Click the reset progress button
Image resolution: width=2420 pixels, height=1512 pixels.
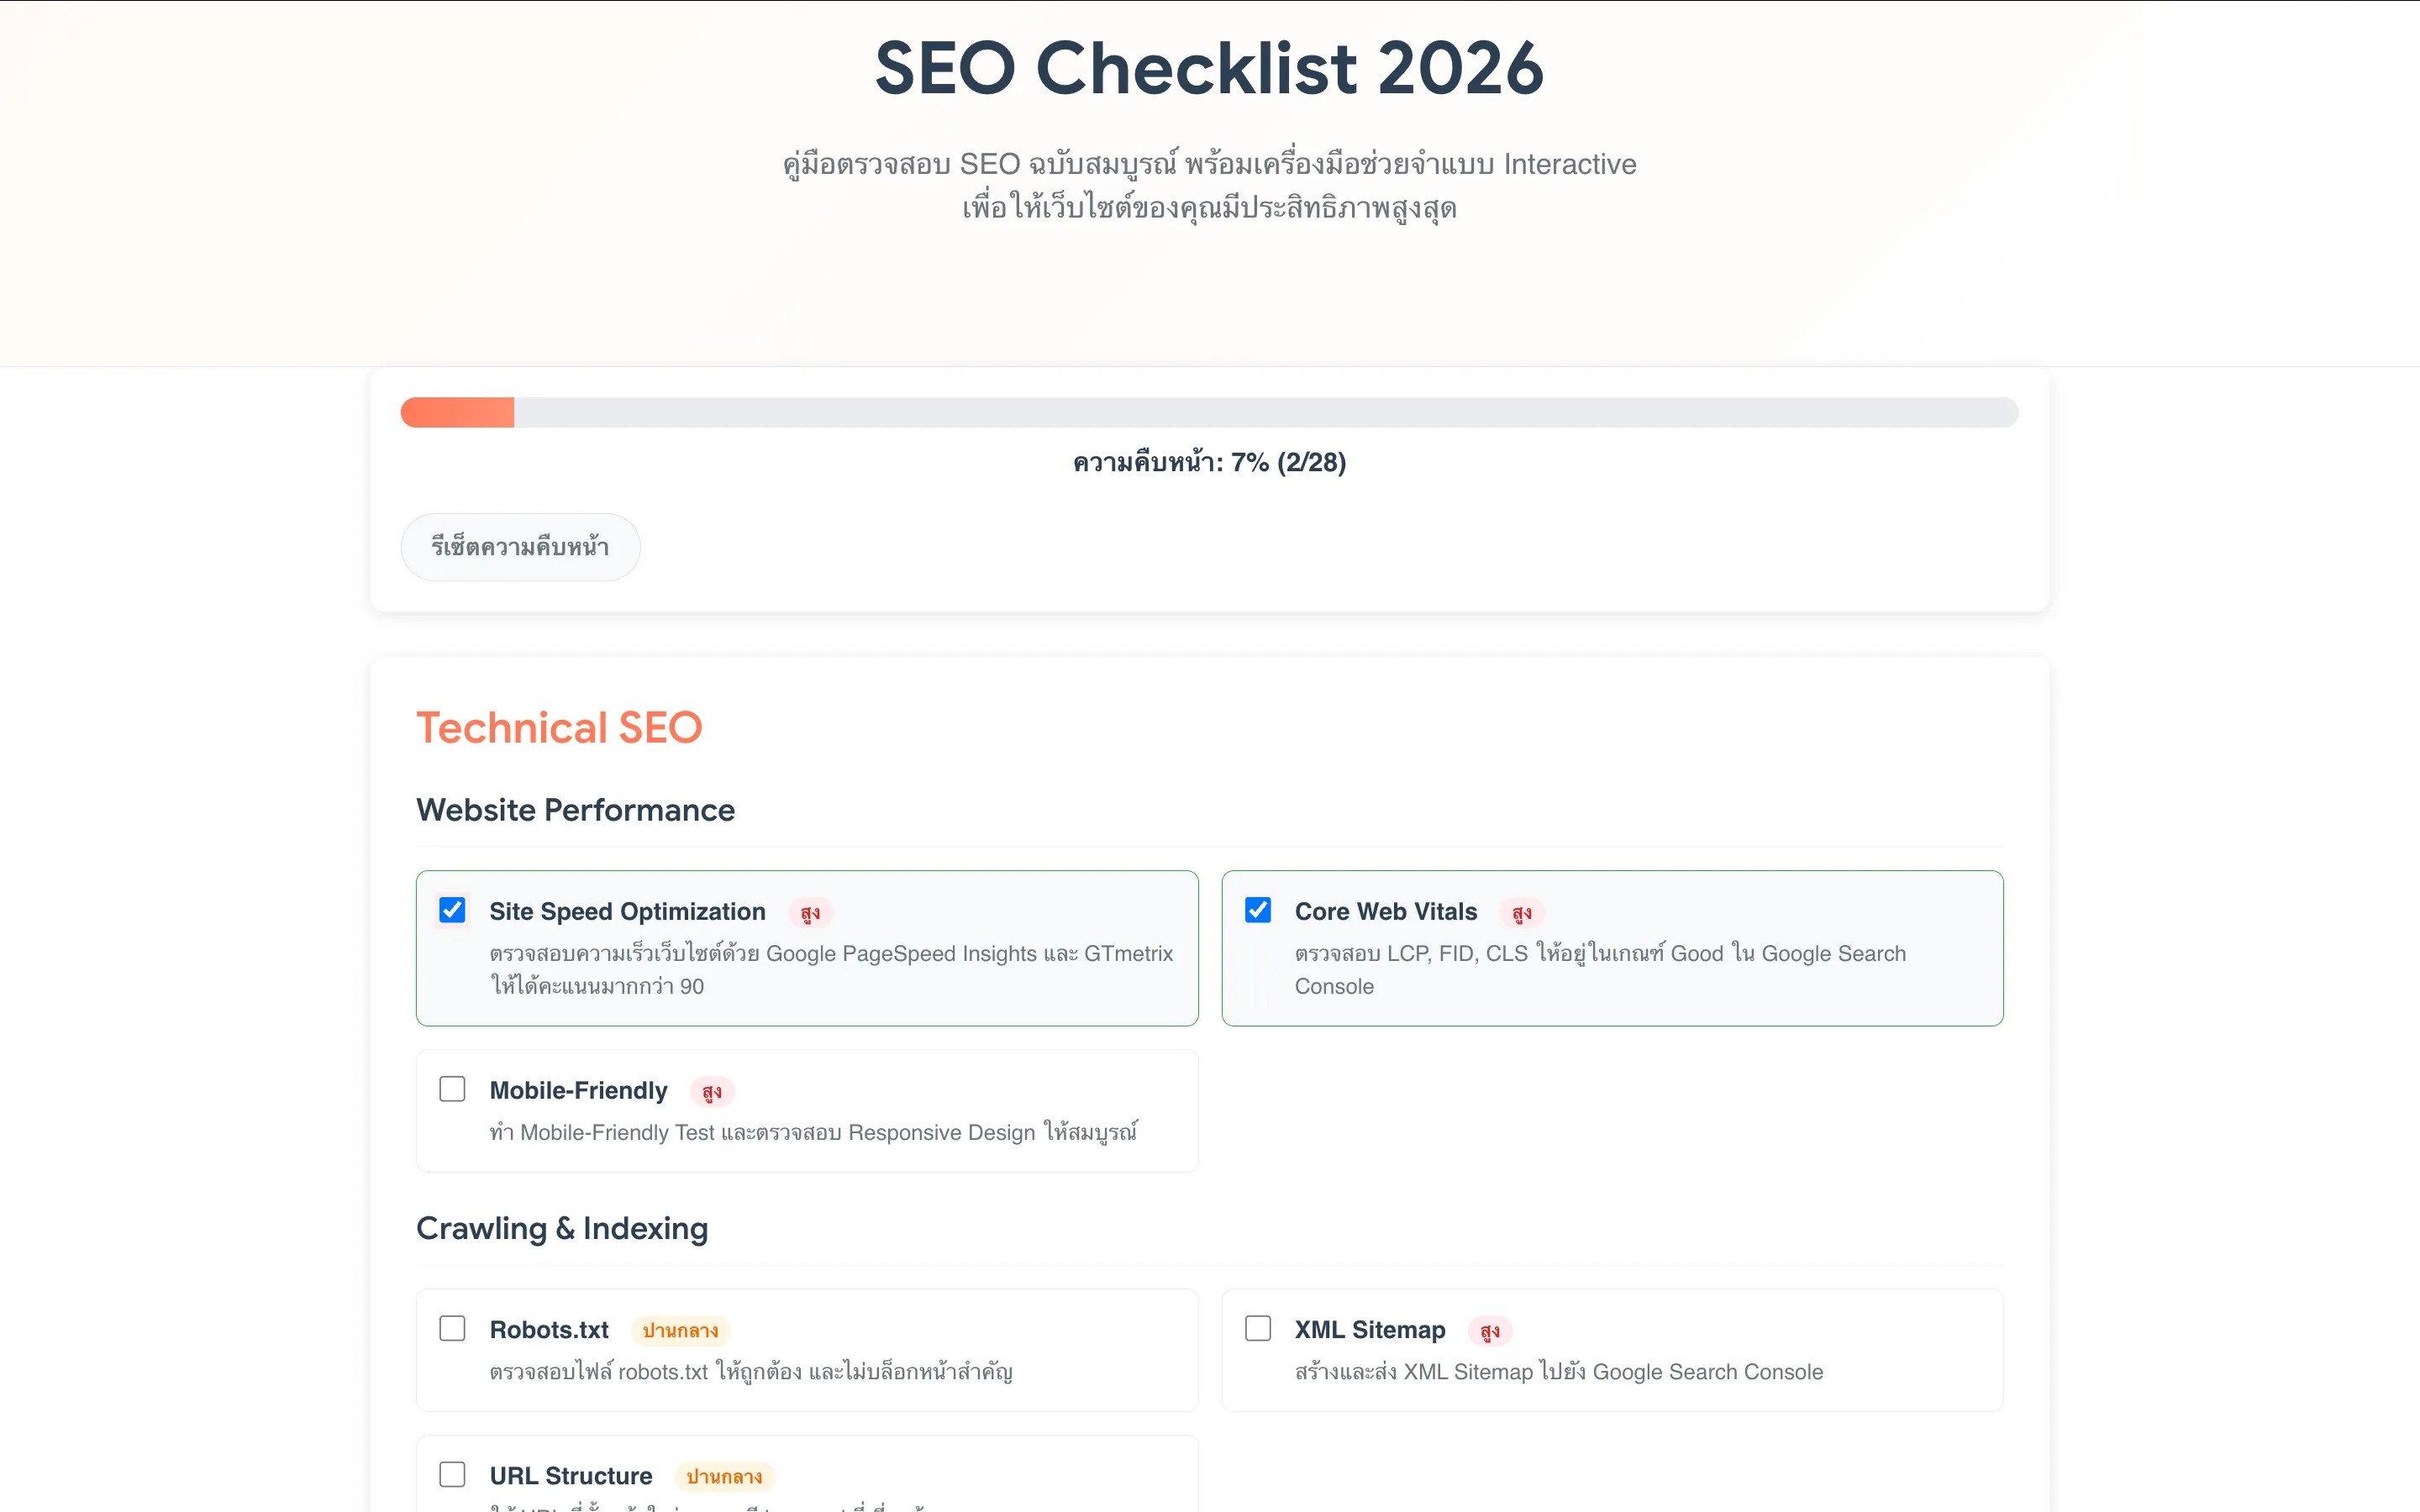(x=520, y=547)
